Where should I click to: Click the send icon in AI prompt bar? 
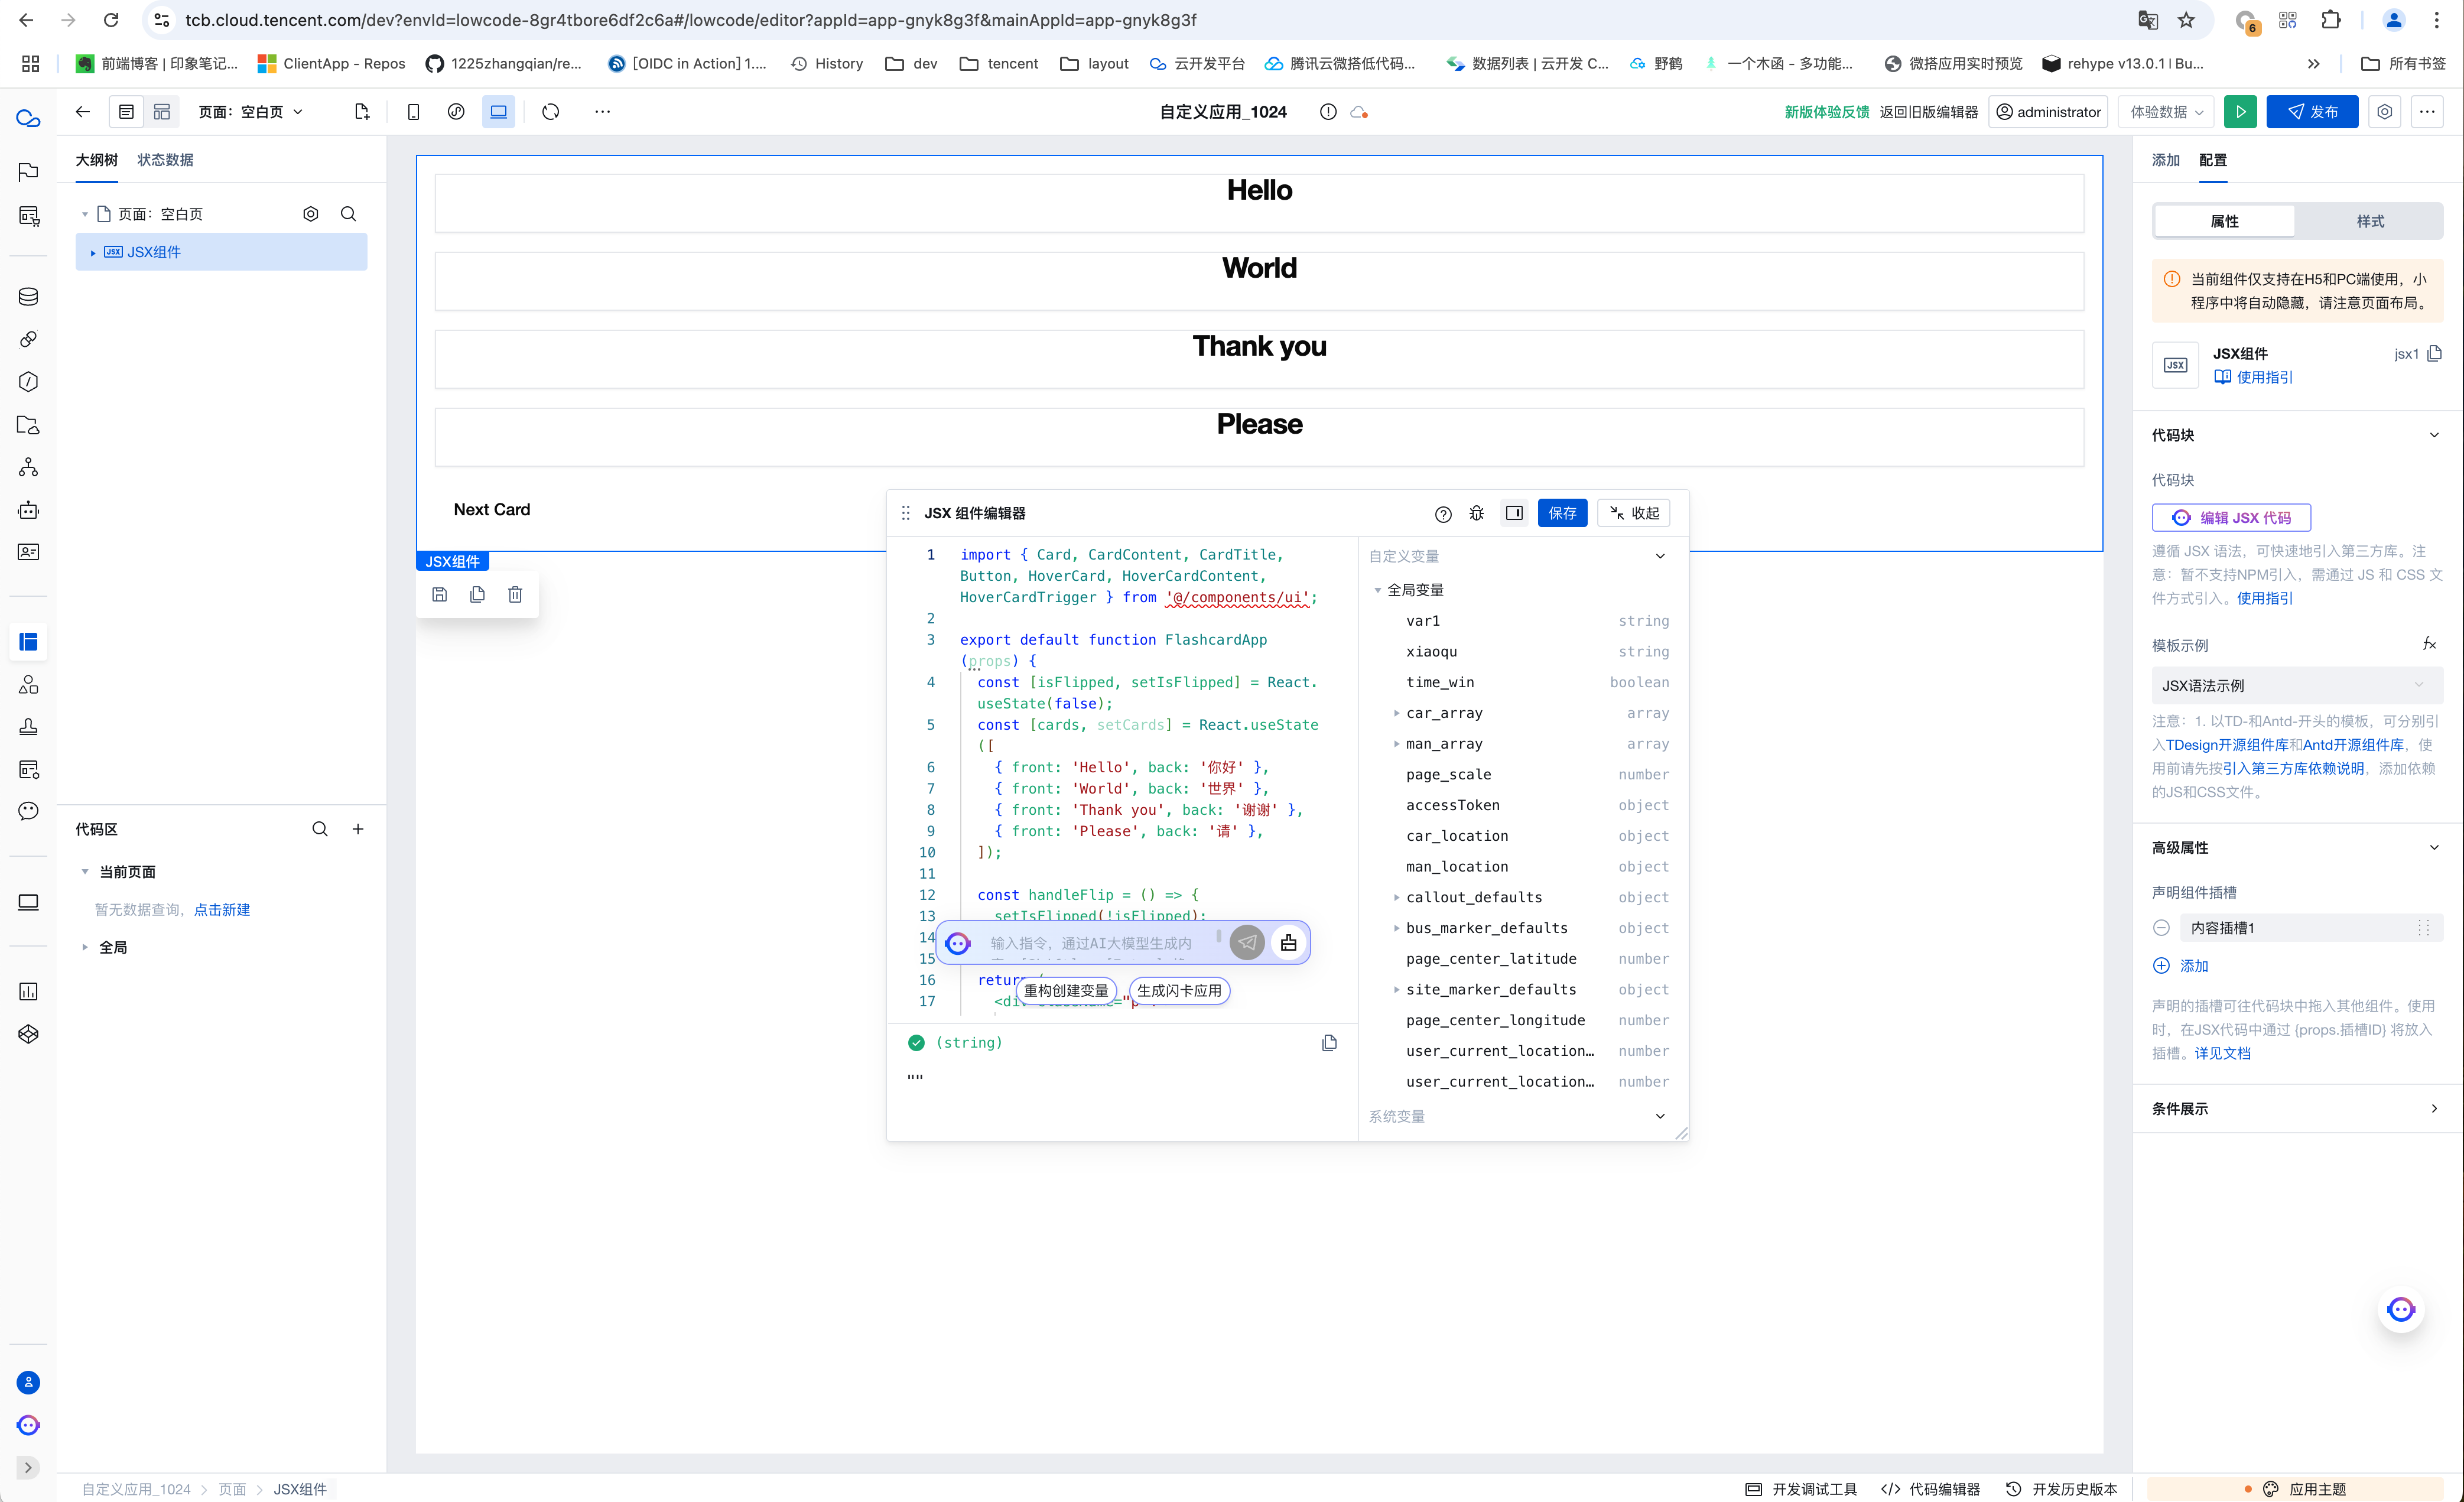(x=1247, y=943)
